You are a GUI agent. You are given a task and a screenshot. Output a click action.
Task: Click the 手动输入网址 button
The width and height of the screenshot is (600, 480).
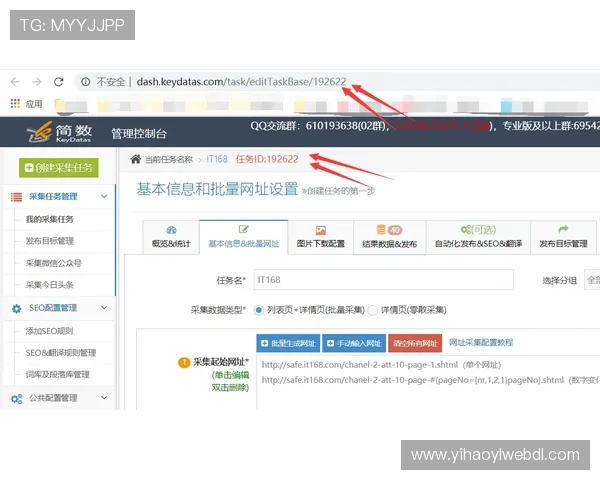pos(354,343)
